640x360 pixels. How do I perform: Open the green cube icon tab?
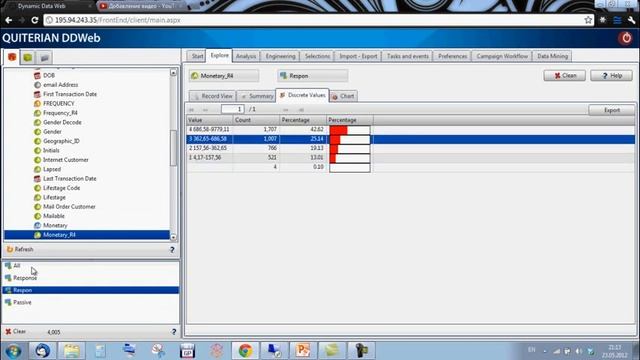click(28, 58)
